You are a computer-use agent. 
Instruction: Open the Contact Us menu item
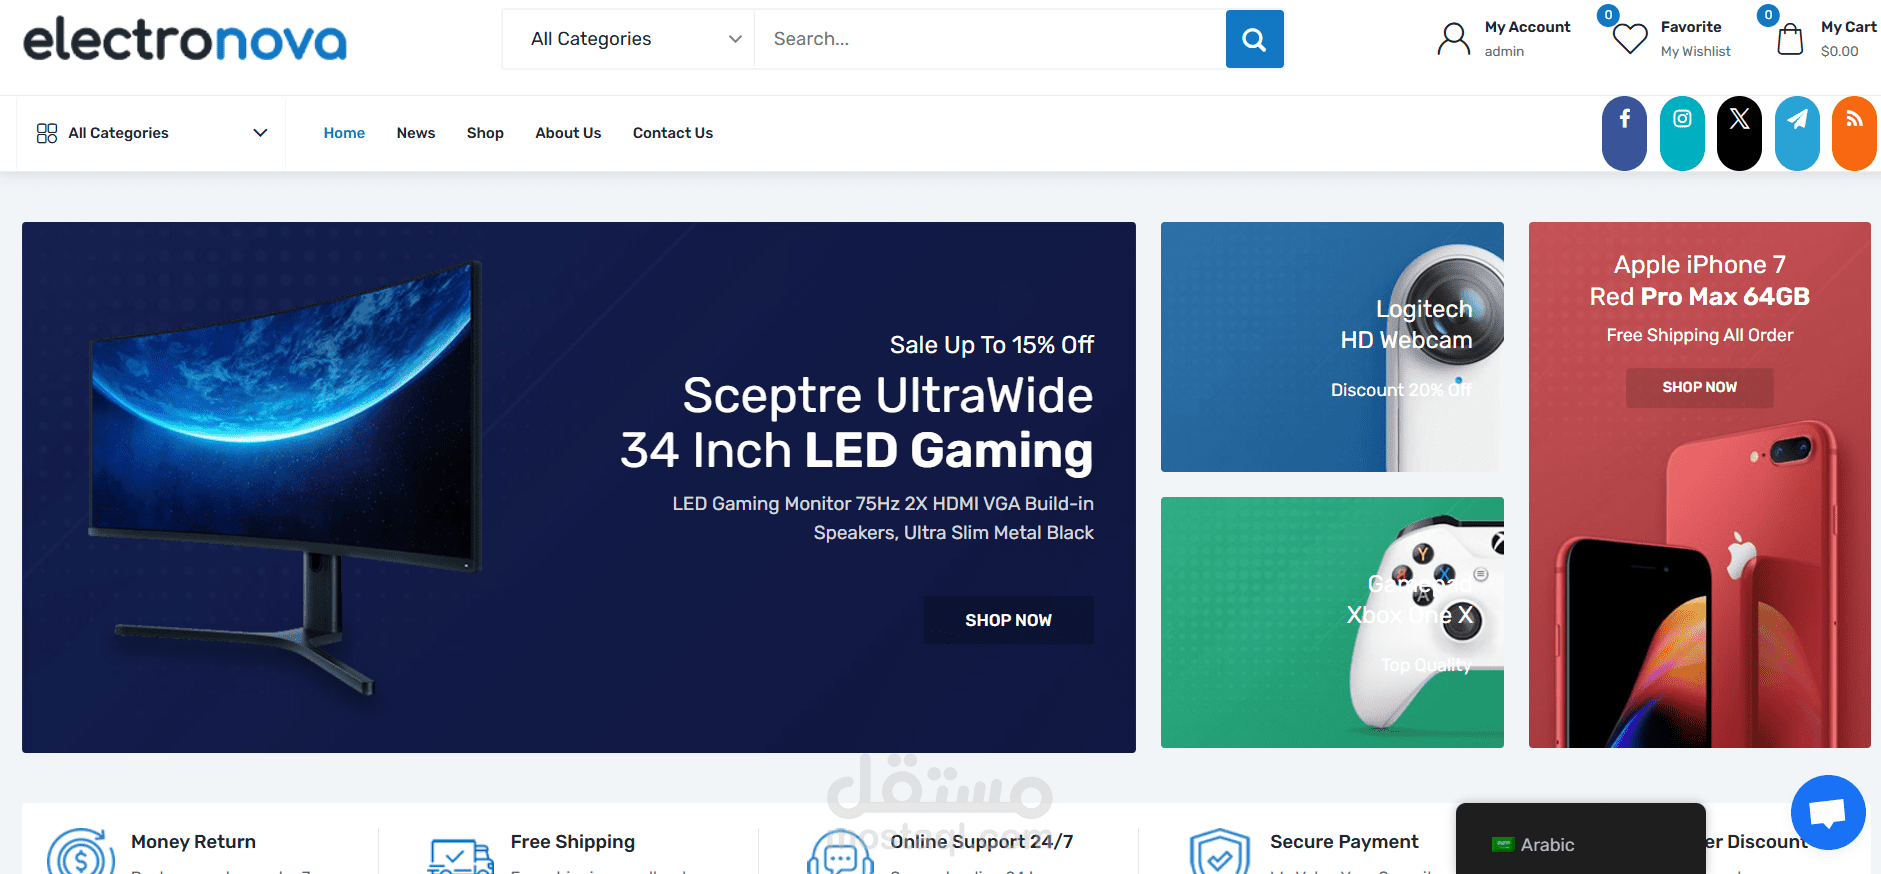673,133
